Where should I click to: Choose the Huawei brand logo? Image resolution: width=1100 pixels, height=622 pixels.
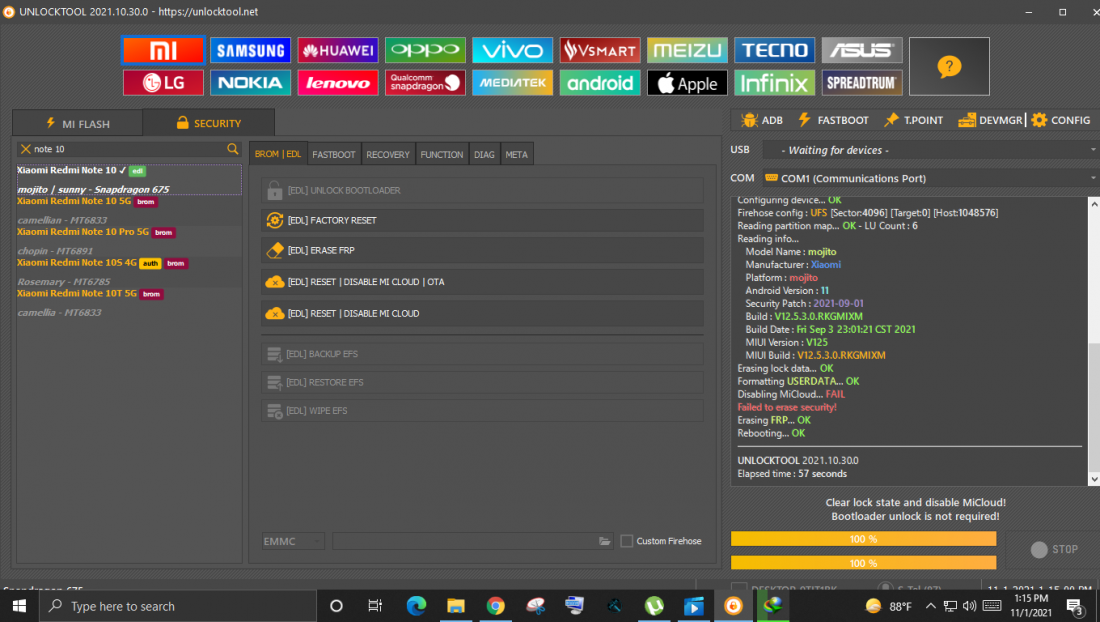pyautogui.click(x=337, y=50)
